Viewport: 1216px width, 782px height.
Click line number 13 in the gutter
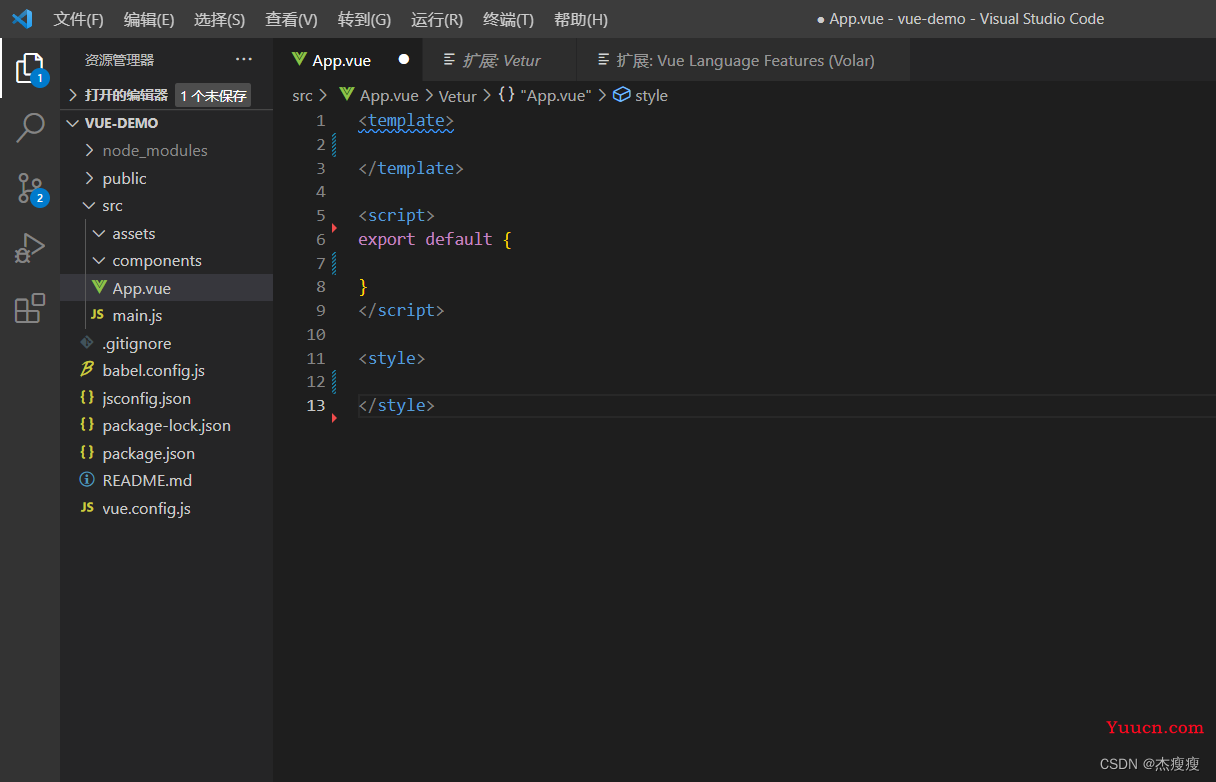point(316,405)
